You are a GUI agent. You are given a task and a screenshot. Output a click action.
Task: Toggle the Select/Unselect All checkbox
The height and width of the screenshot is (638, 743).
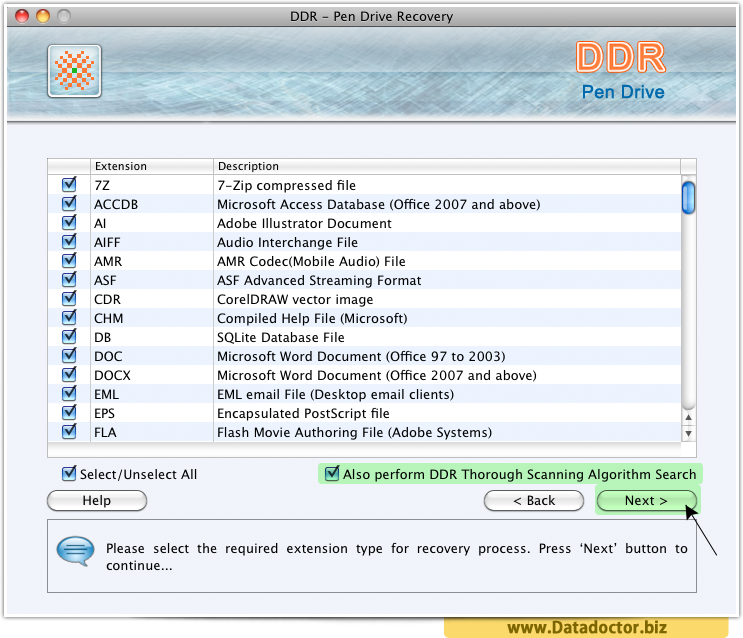[69, 473]
